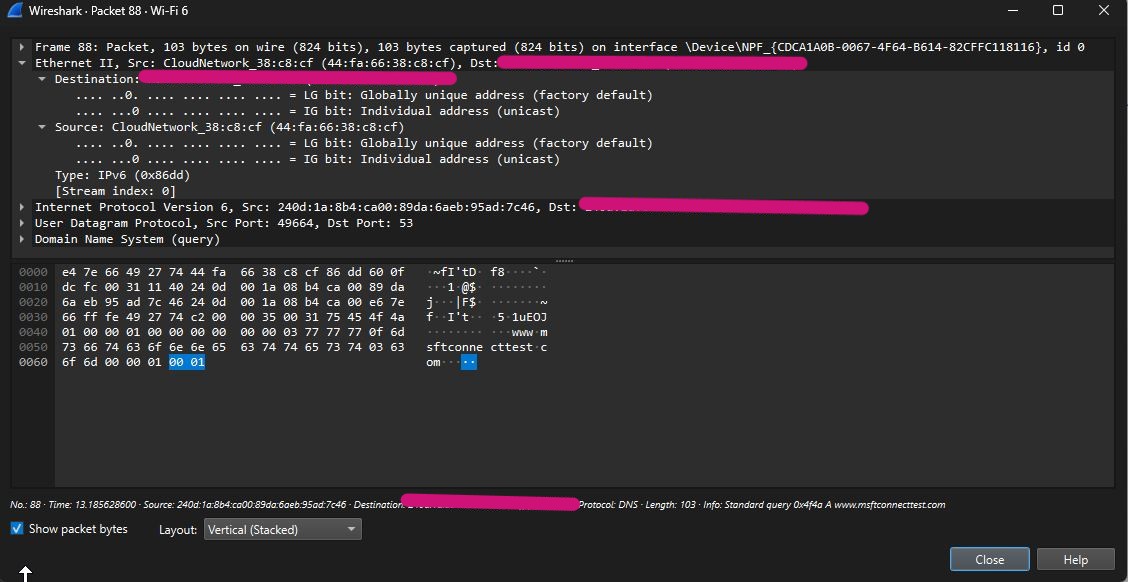Click the highlighted 00 01 hex bytes
This screenshot has height=582, width=1128.
187,363
